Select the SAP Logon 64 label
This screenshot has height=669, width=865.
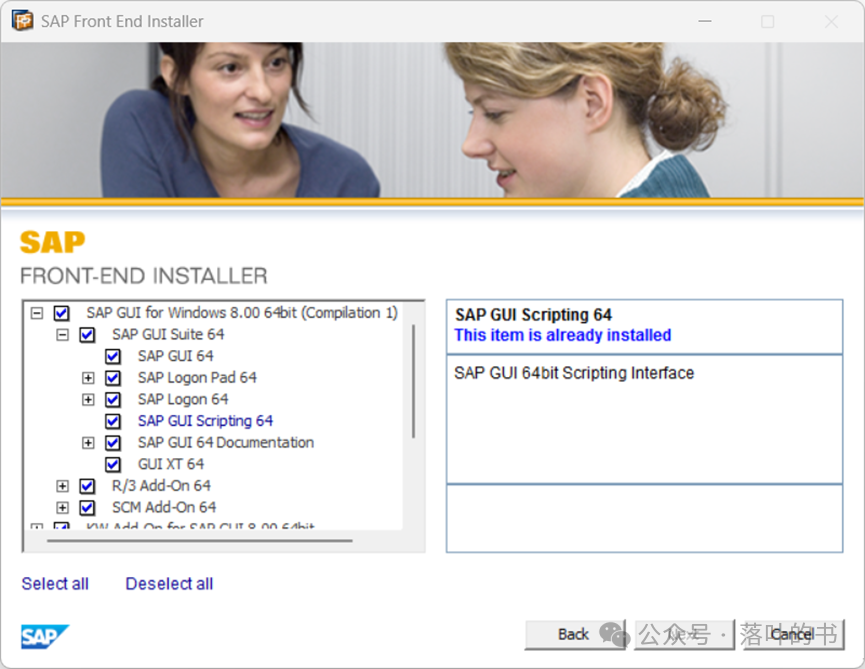tap(183, 399)
